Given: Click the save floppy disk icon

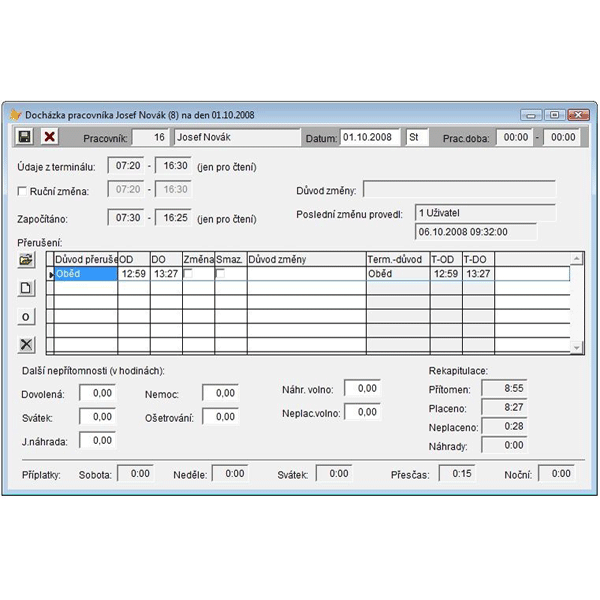Looking at the screenshot, I should click(x=26, y=136).
